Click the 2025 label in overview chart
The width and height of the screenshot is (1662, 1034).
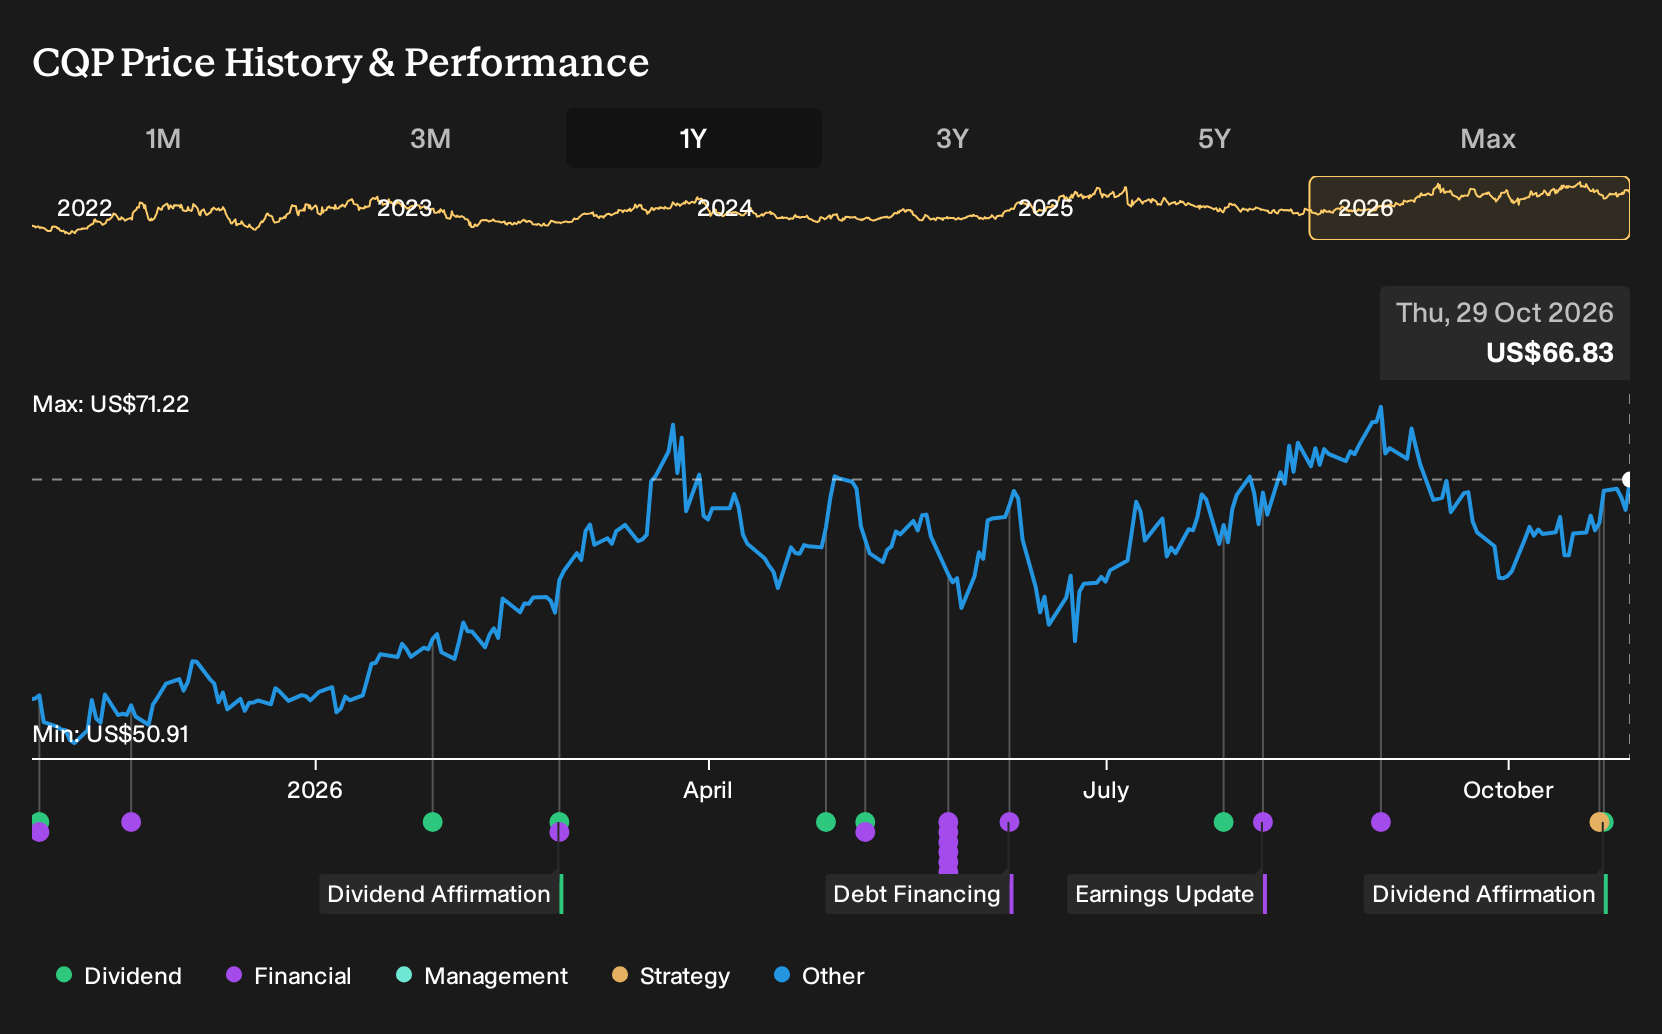point(1045,208)
